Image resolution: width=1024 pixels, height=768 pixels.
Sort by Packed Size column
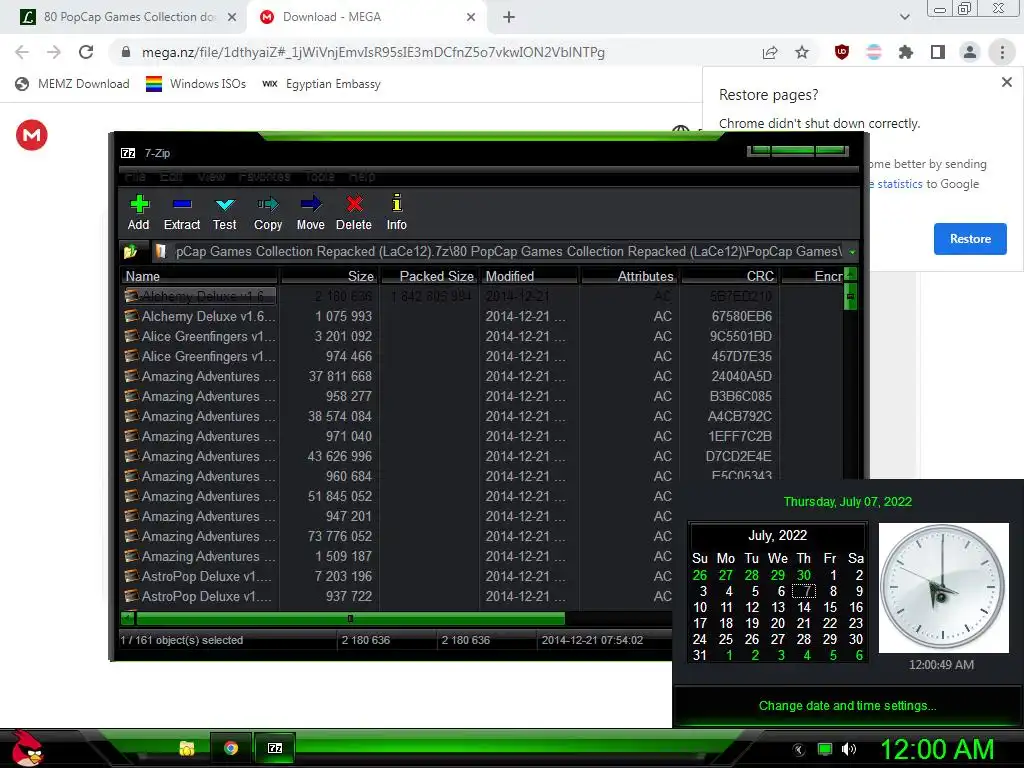(x=430, y=276)
